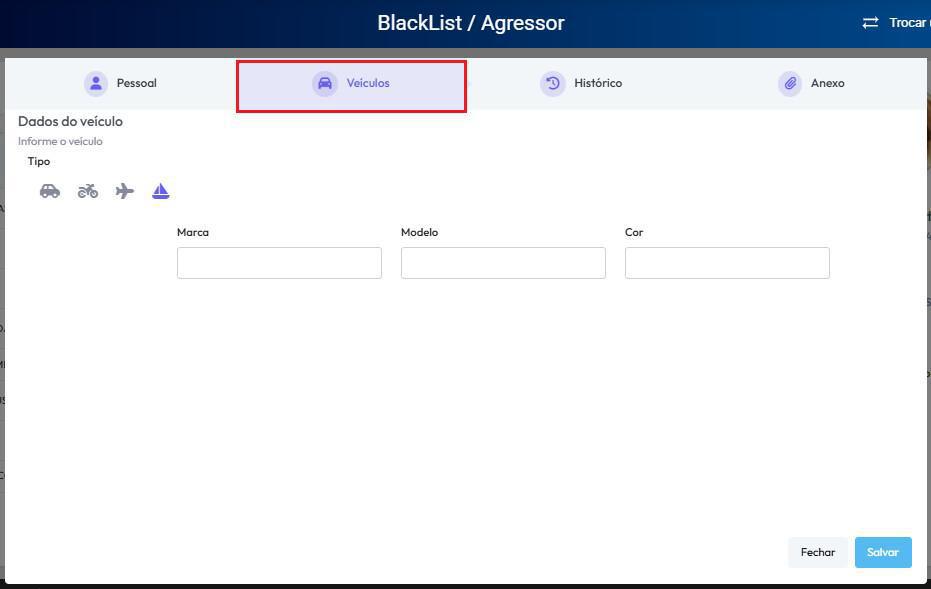The height and width of the screenshot is (589, 931).
Task: Click the Fechar button
Action: [x=818, y=553]
